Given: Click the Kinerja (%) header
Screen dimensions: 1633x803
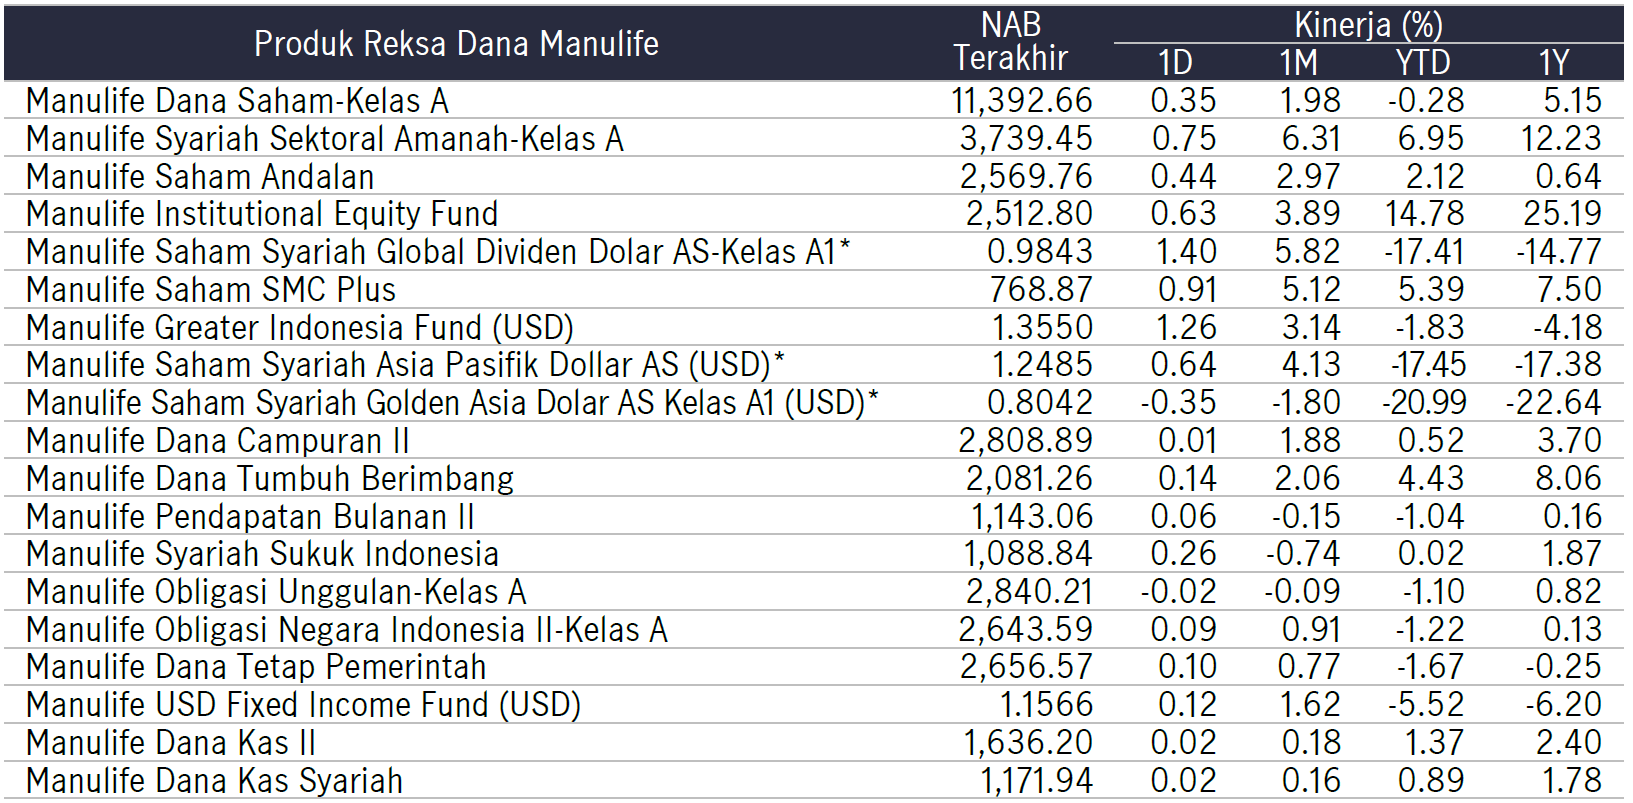Looking at the screenshot, I should (1368, 24).
